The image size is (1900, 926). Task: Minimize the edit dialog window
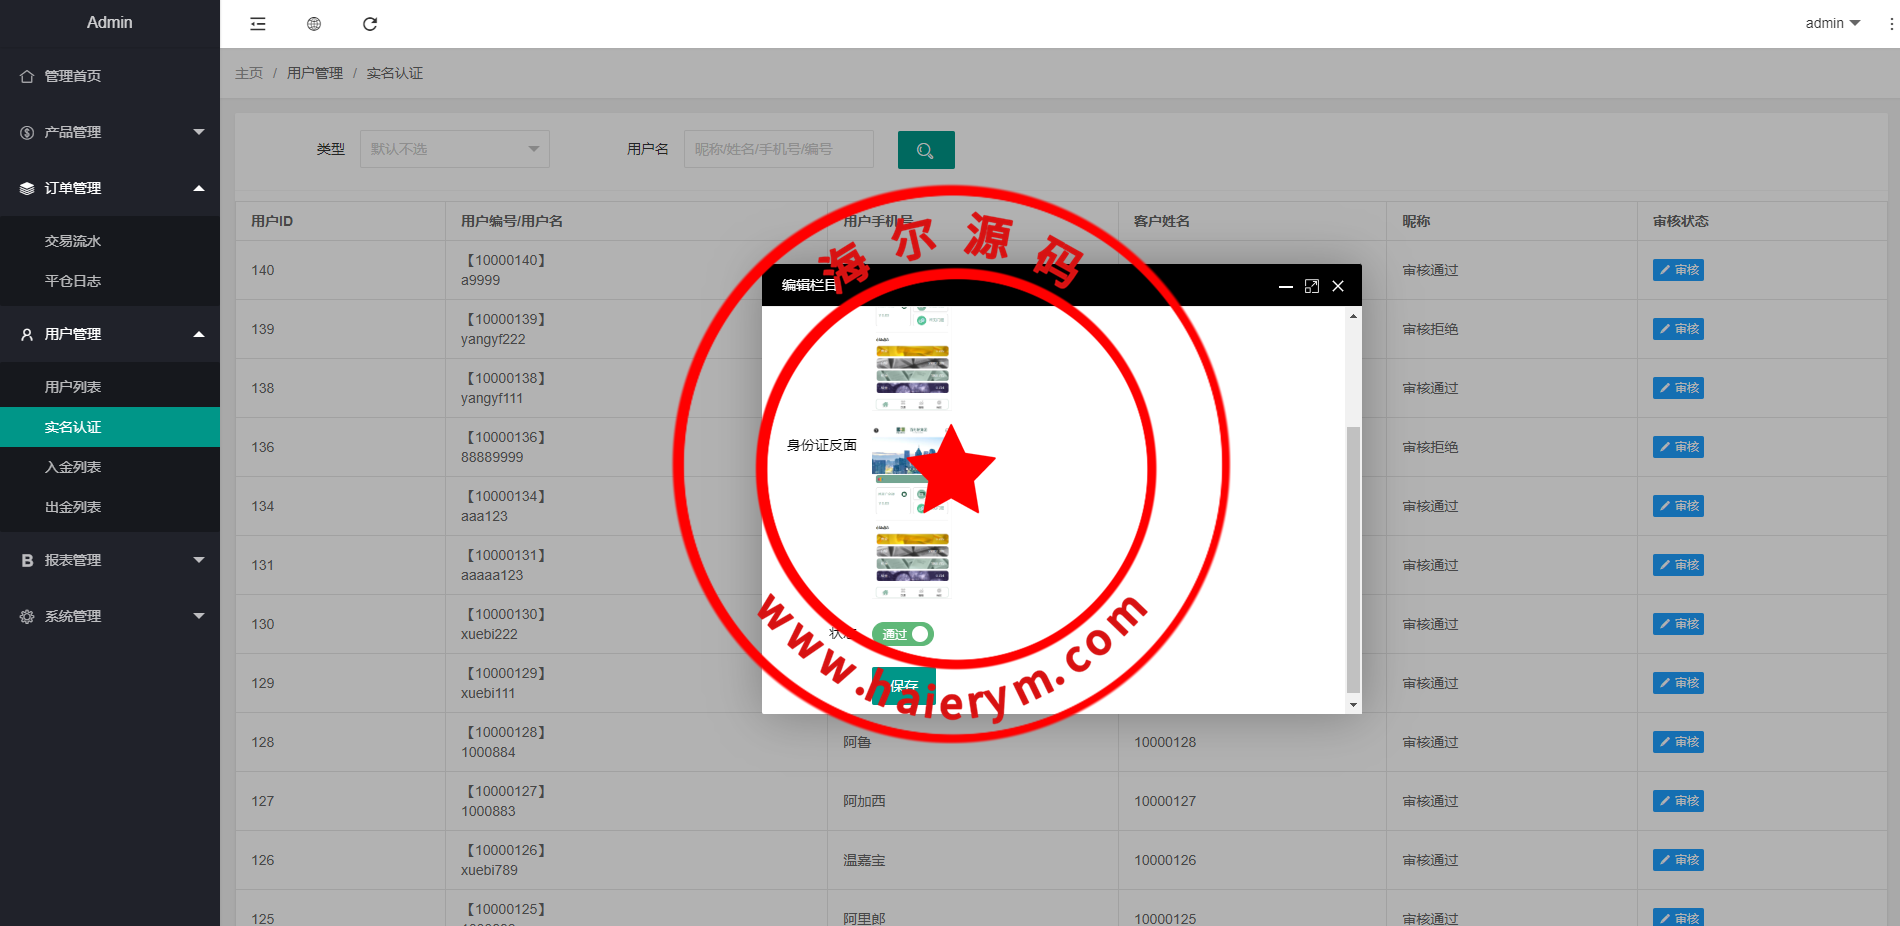[x=1285, y=286]
